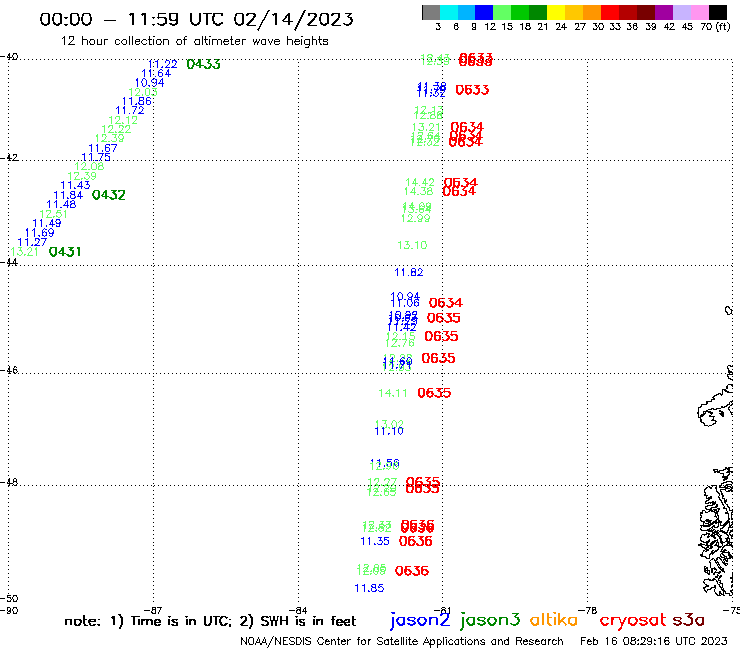Click the -84 longitude axis label
Image resolution: width=740 pixels, height=650 pixels.
(298, 610)
